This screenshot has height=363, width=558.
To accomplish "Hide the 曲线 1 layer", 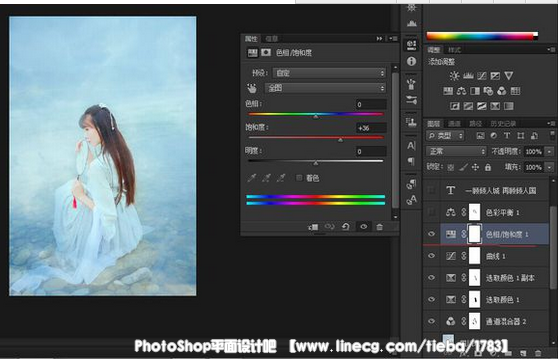I will click(431, 256).
